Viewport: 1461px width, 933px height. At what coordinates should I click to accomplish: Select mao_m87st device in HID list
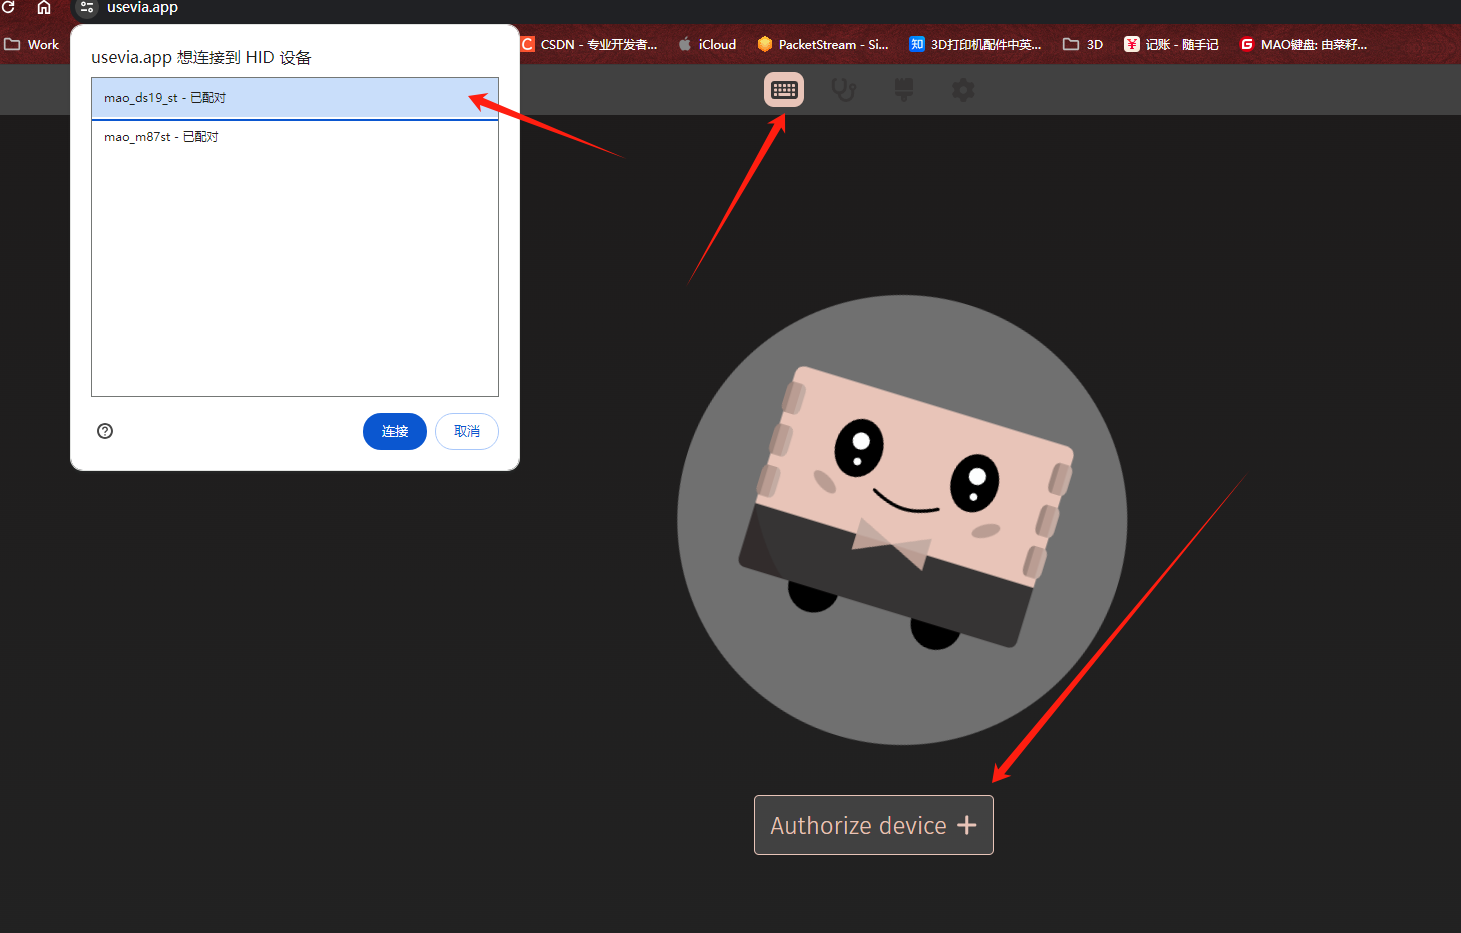pos(295,137)
